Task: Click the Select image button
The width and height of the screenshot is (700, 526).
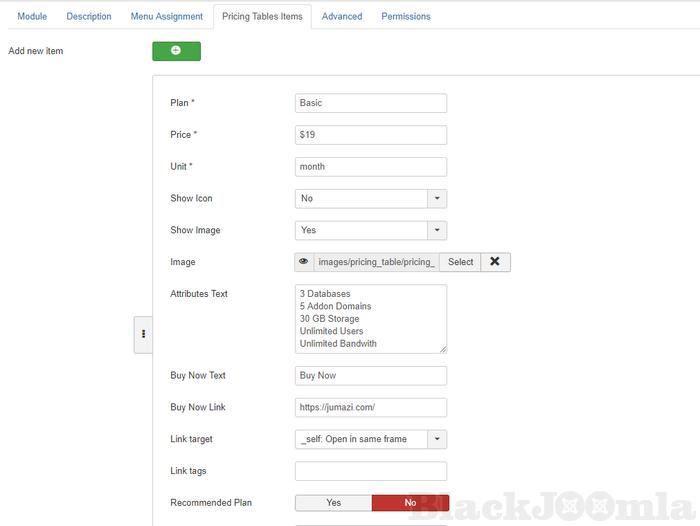Action: coord(460,262)
